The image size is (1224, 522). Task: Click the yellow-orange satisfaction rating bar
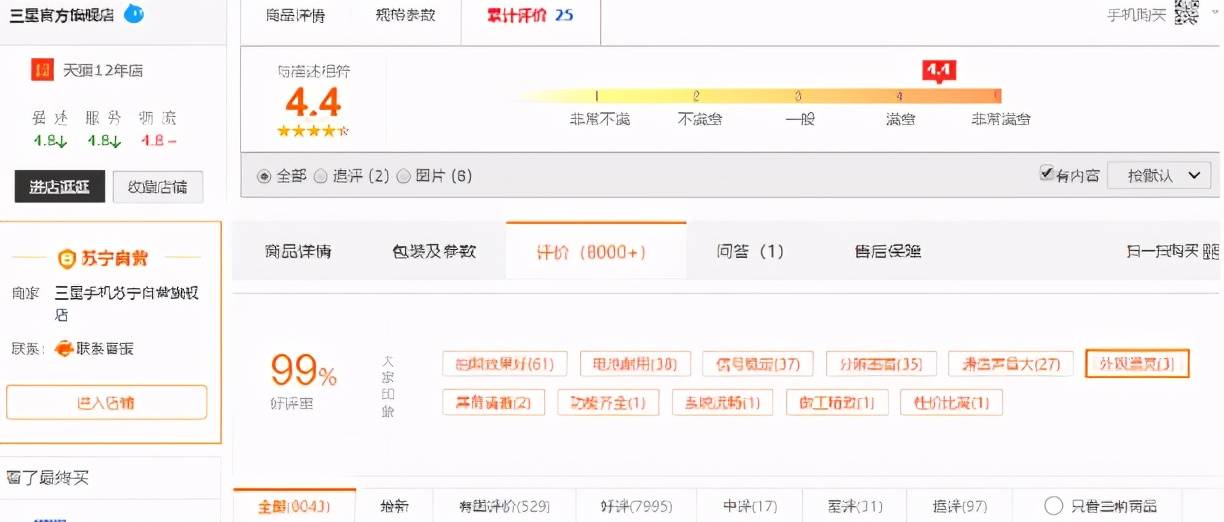click(750, 96)
